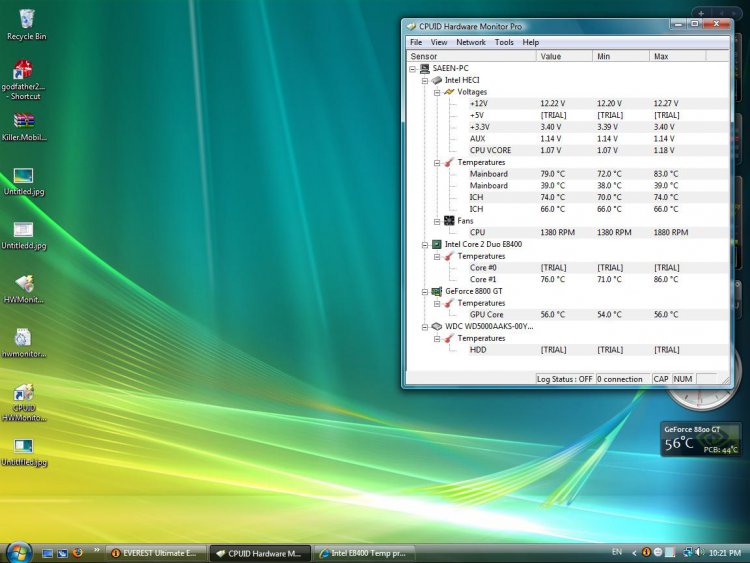The width and height of the screenshot is (750, 563).
Task: Select the Untitled.jpg desktop file
Action: pos(24,182)
